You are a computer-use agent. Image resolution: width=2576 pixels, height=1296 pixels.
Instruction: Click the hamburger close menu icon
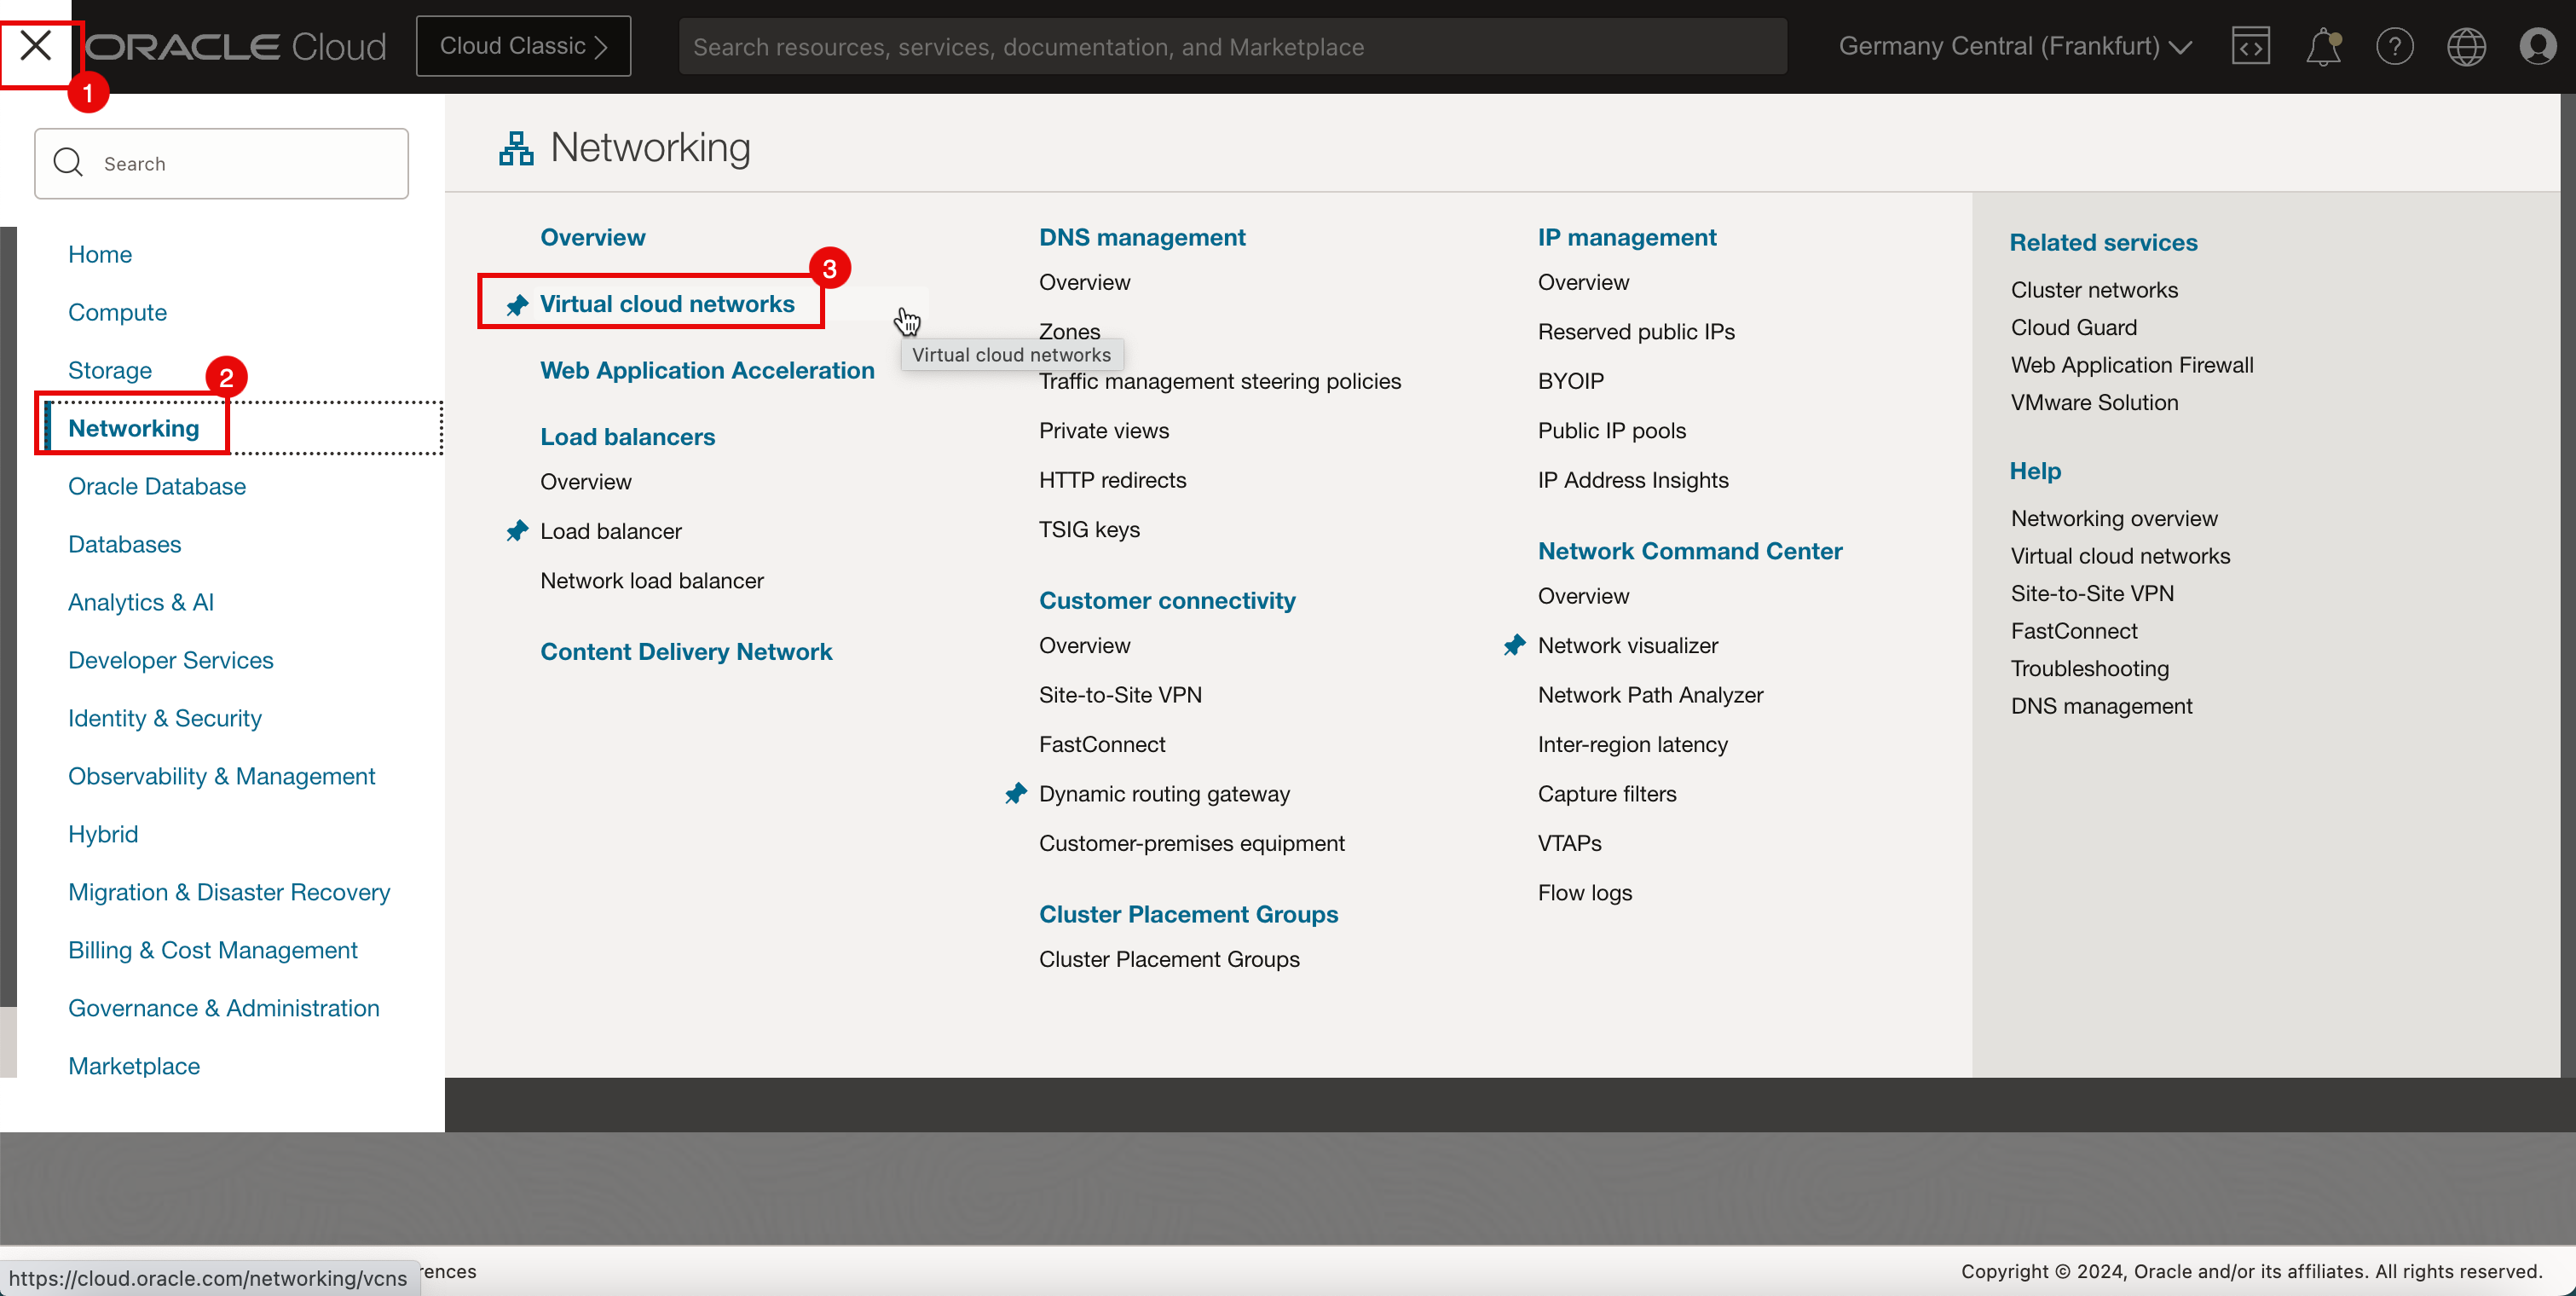pos(37,46)
